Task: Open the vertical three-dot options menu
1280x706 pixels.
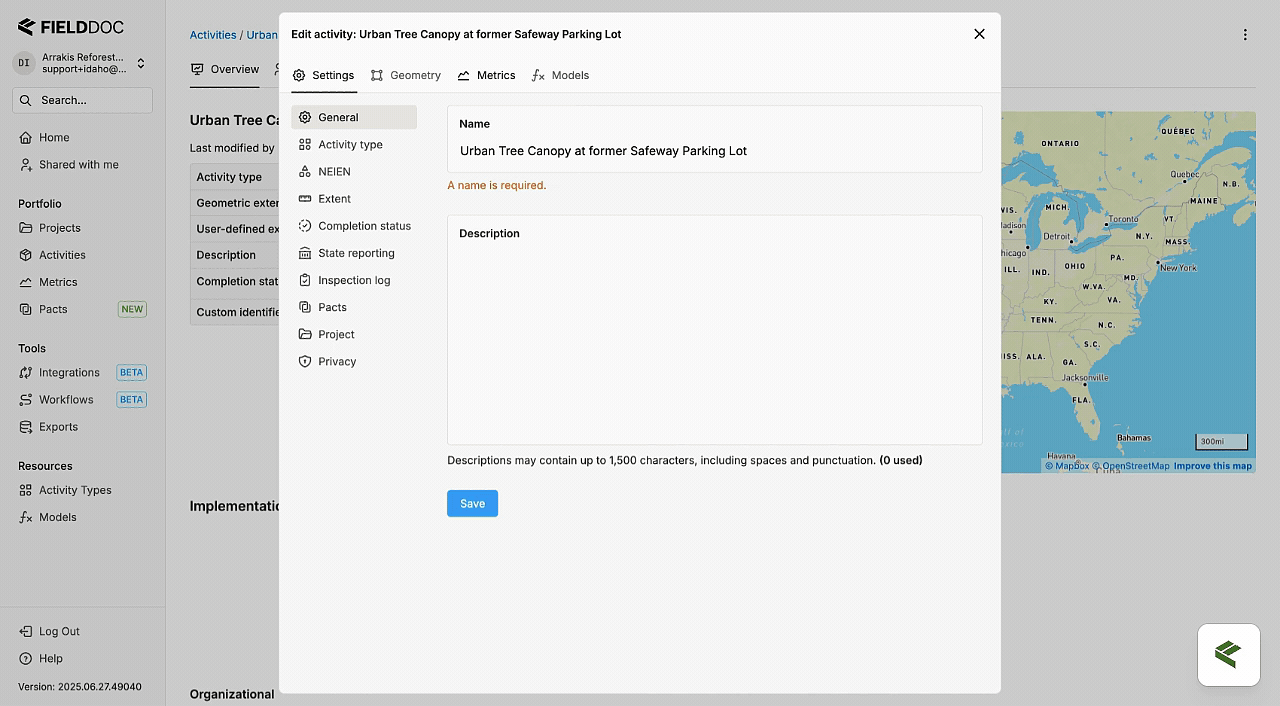Action: (1245, 35)
